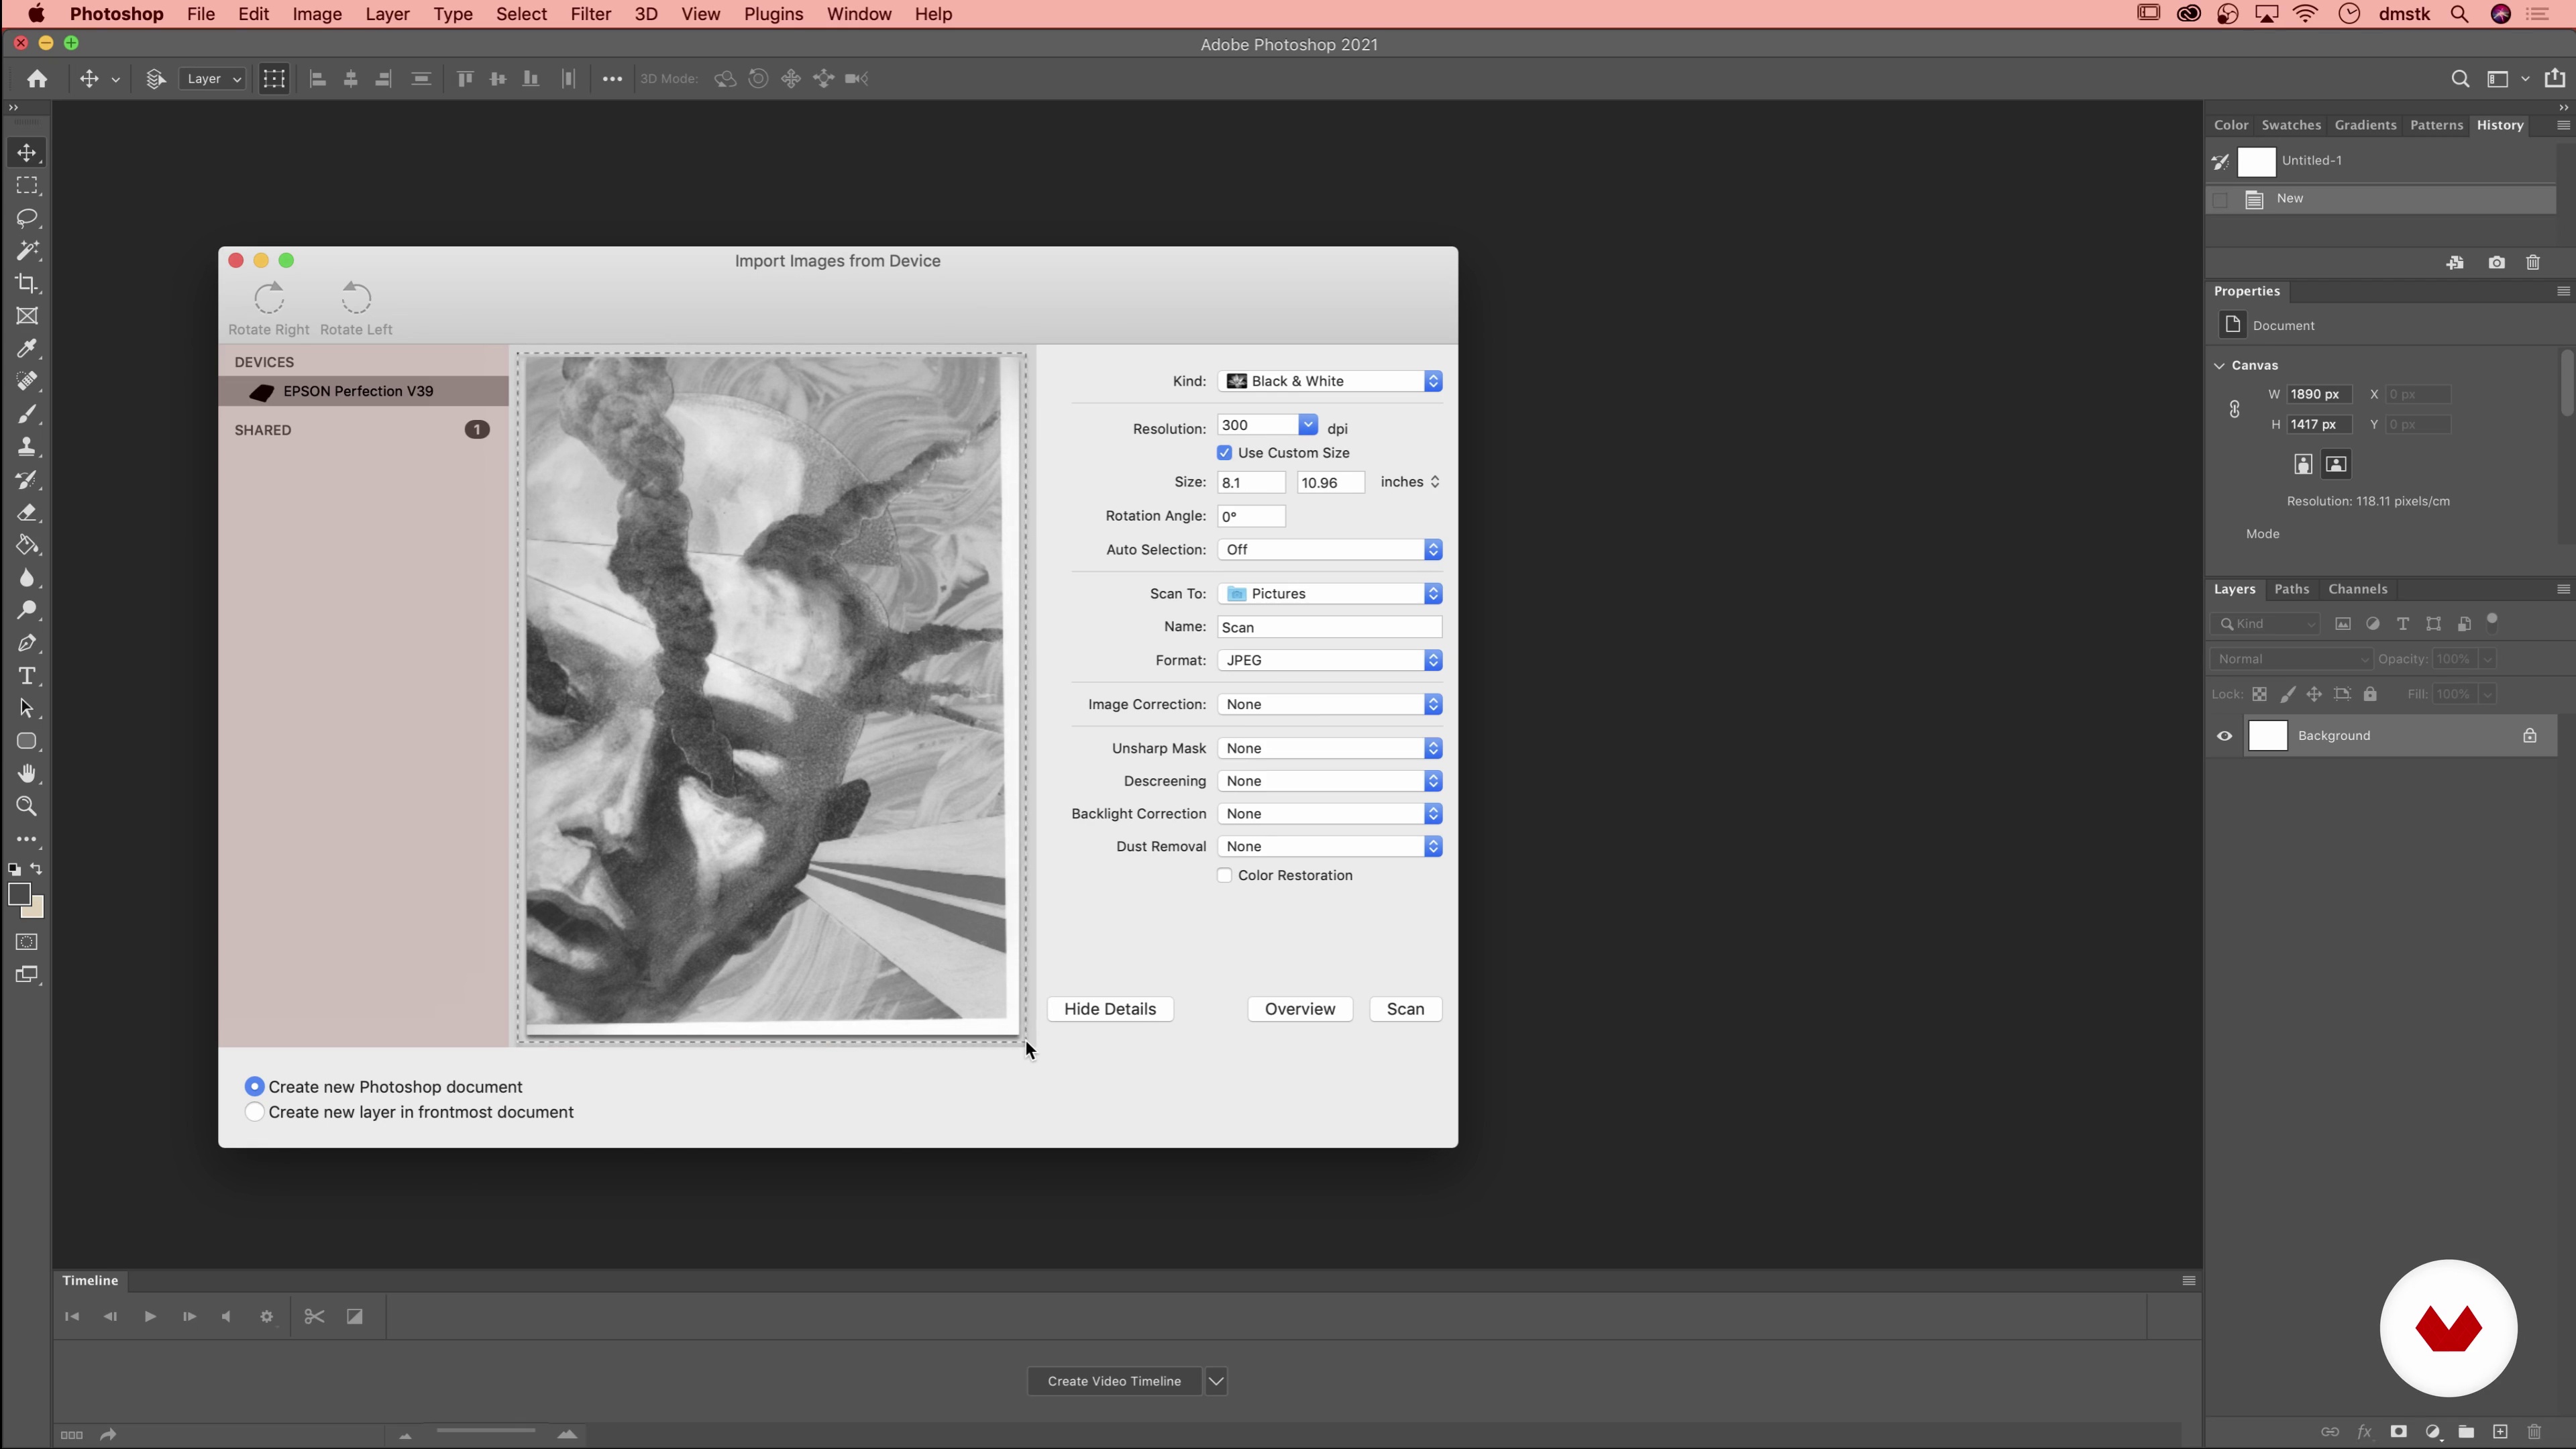Uncheck Use Custom Size checkbox
2576x1449 pixels.
[x=1224, y=453]
